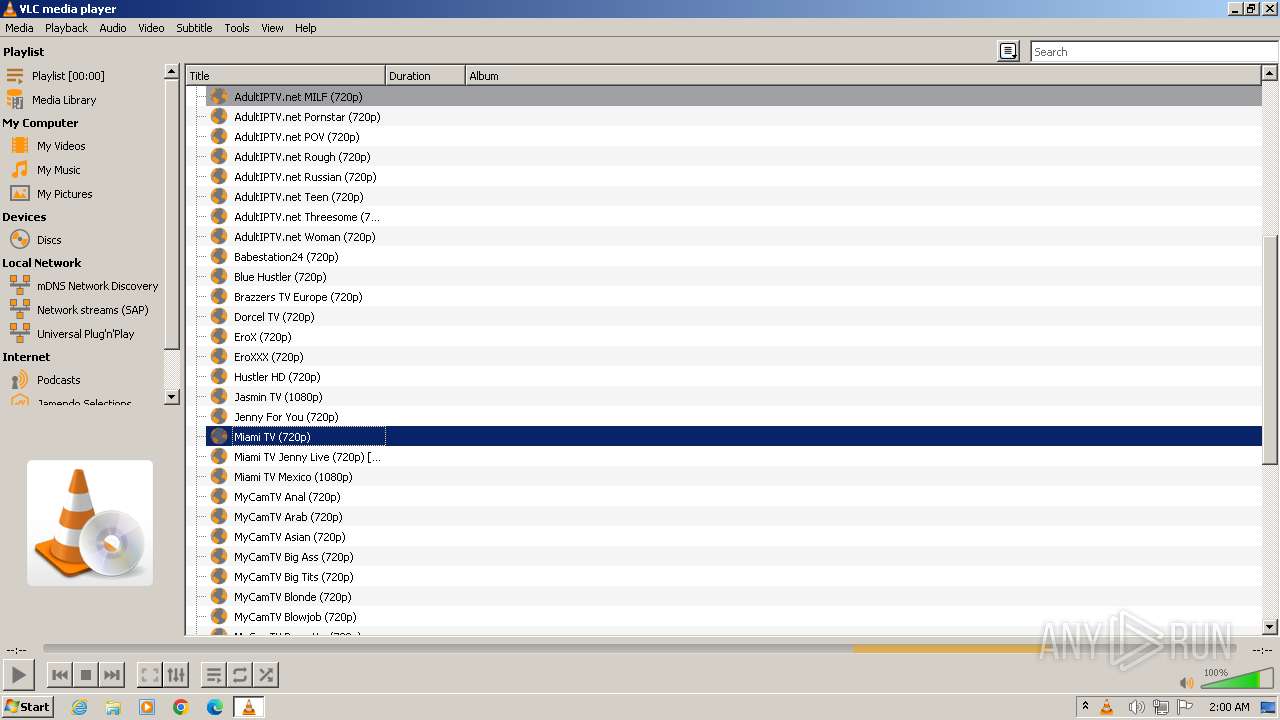The width and height of the screenshot is (1280, 720).
Task: Open the Video menu
Action: (x=151, y=28)
